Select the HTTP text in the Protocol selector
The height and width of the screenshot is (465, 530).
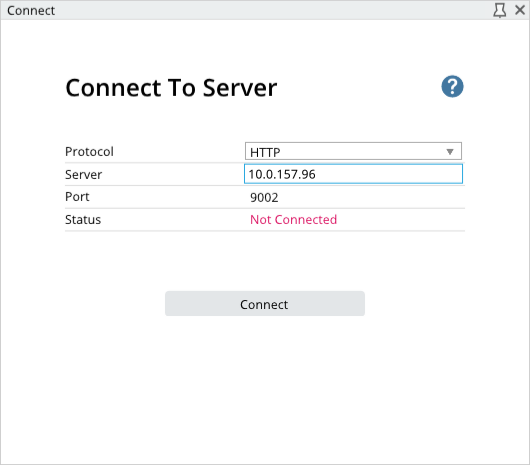tap(265, 152)
